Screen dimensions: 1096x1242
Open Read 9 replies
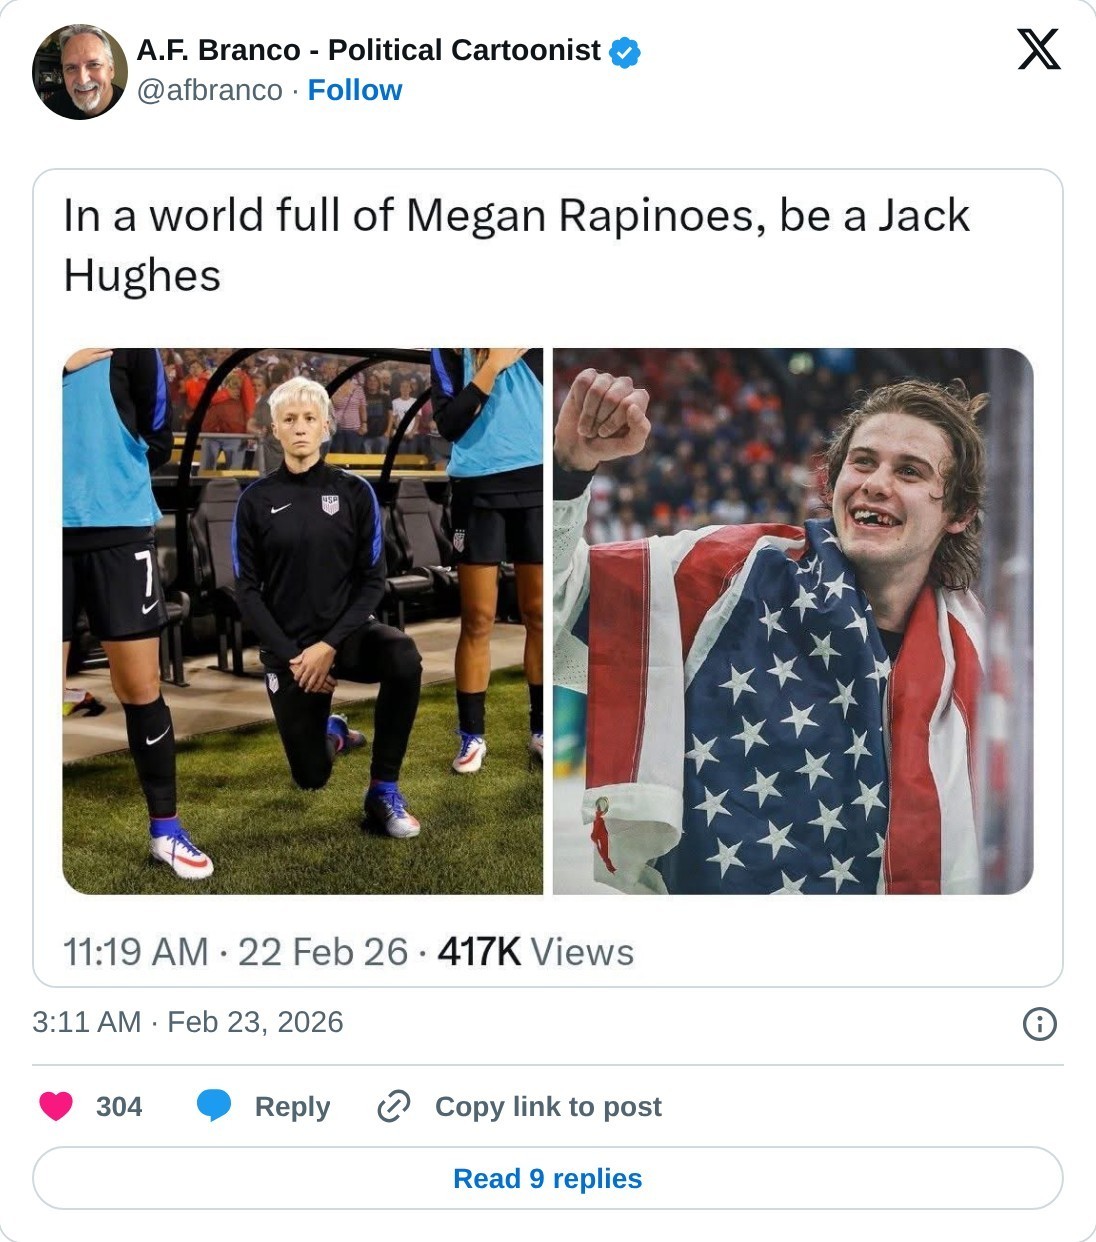click(548, 1178)
